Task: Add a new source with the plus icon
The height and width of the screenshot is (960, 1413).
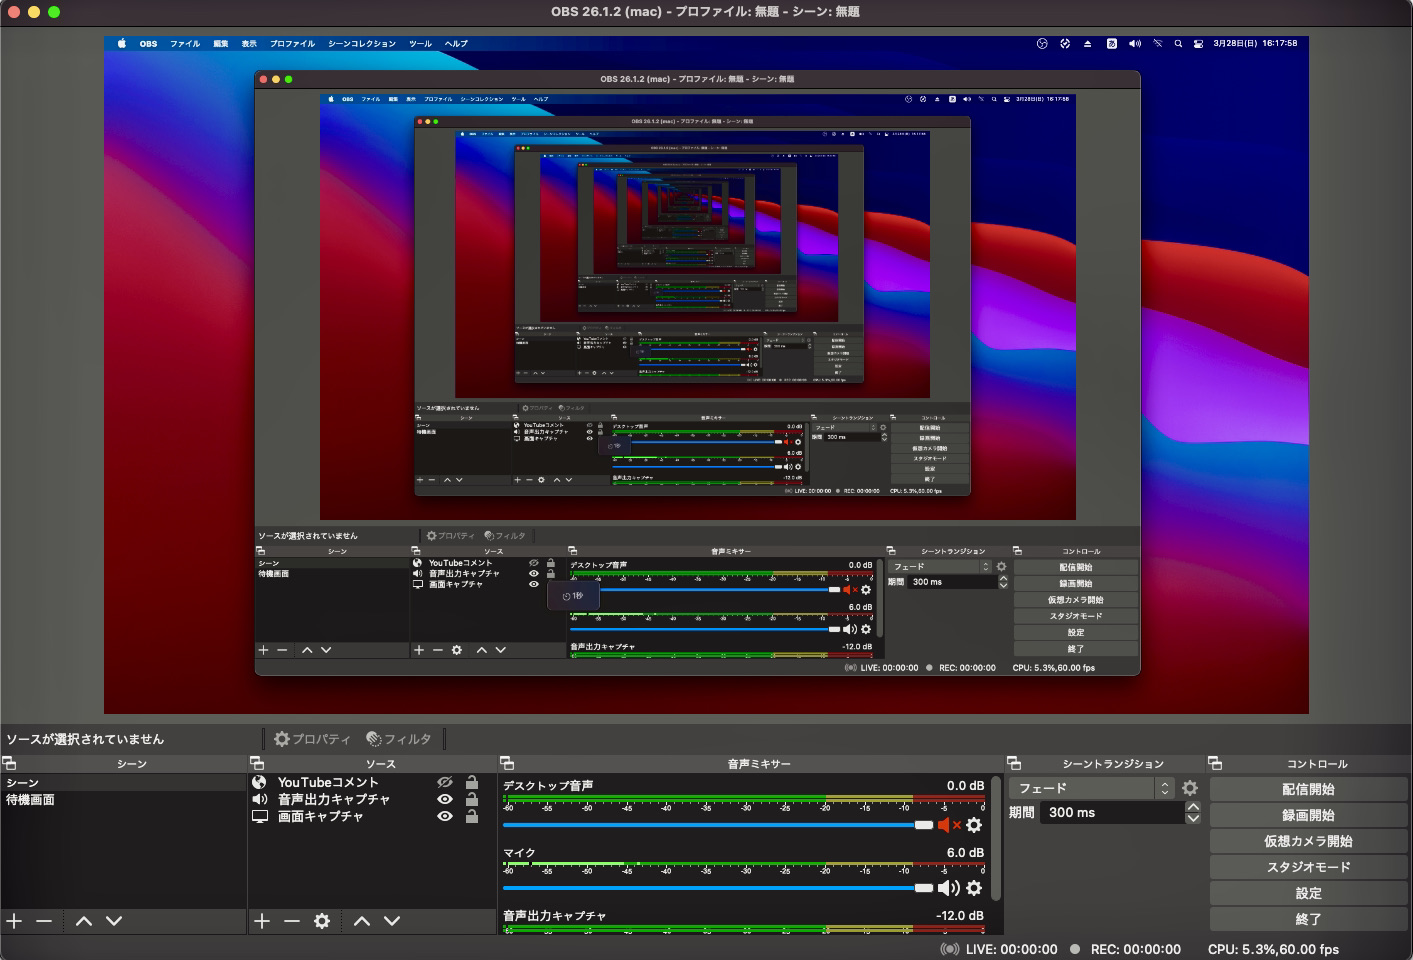Action: click(262, 921)
